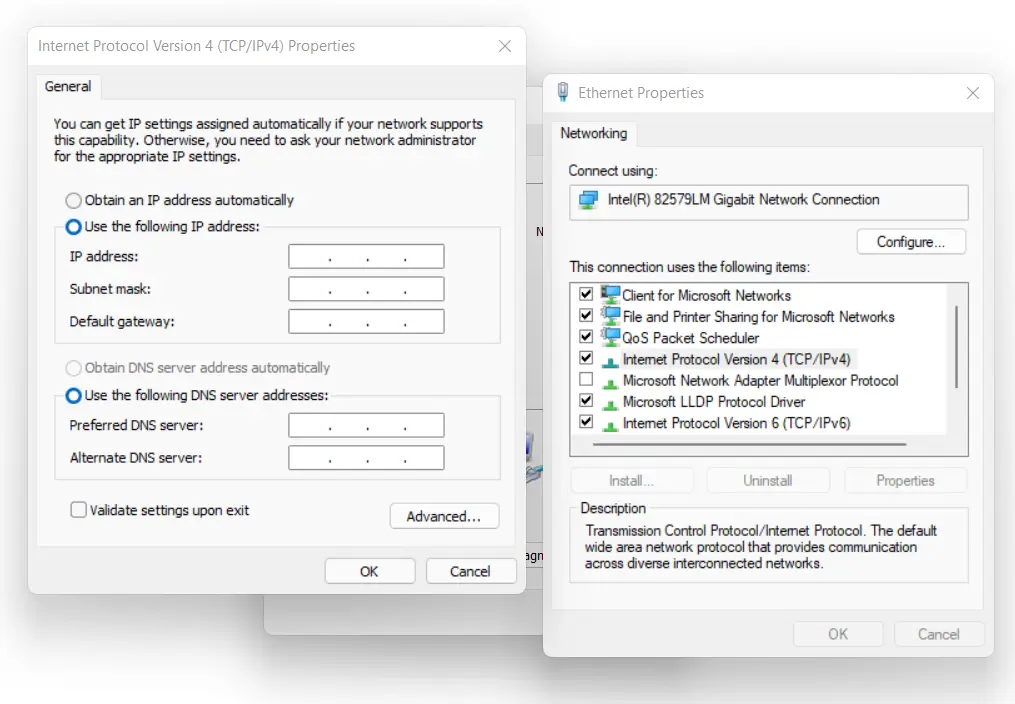Click the Uninstall button
This screenshot has width=1015, height=704.
coord(768,481)
